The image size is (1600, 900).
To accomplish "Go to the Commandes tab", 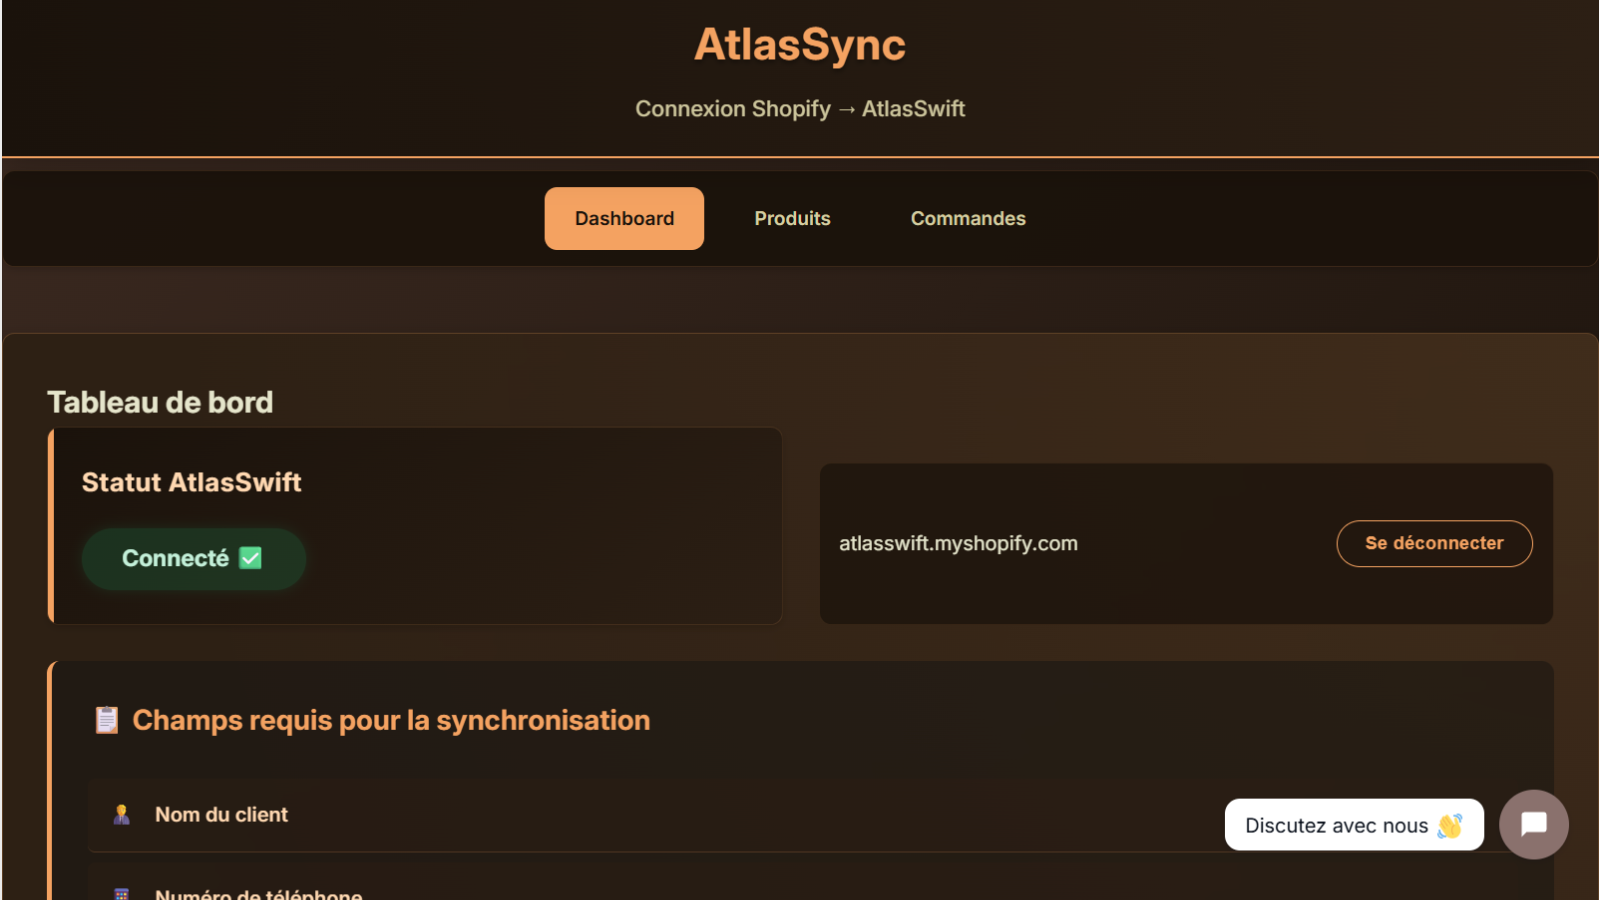I will point(968,218).
